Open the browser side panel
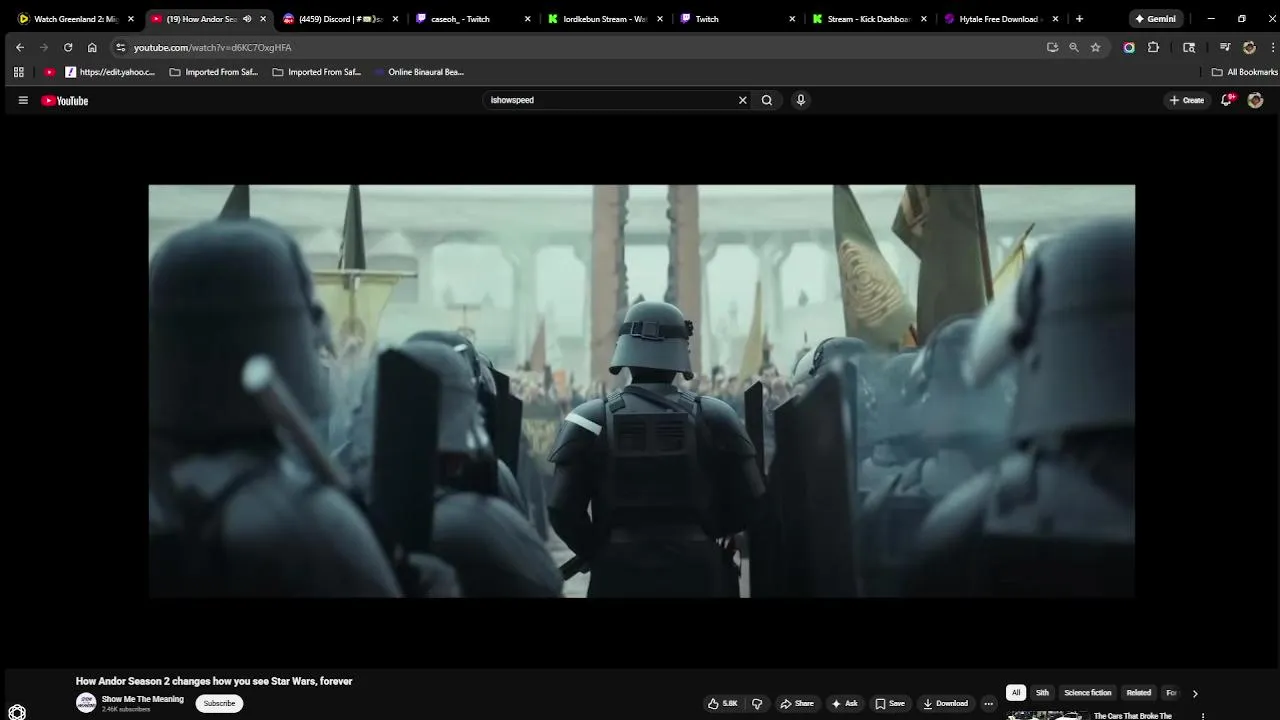 1189,47
